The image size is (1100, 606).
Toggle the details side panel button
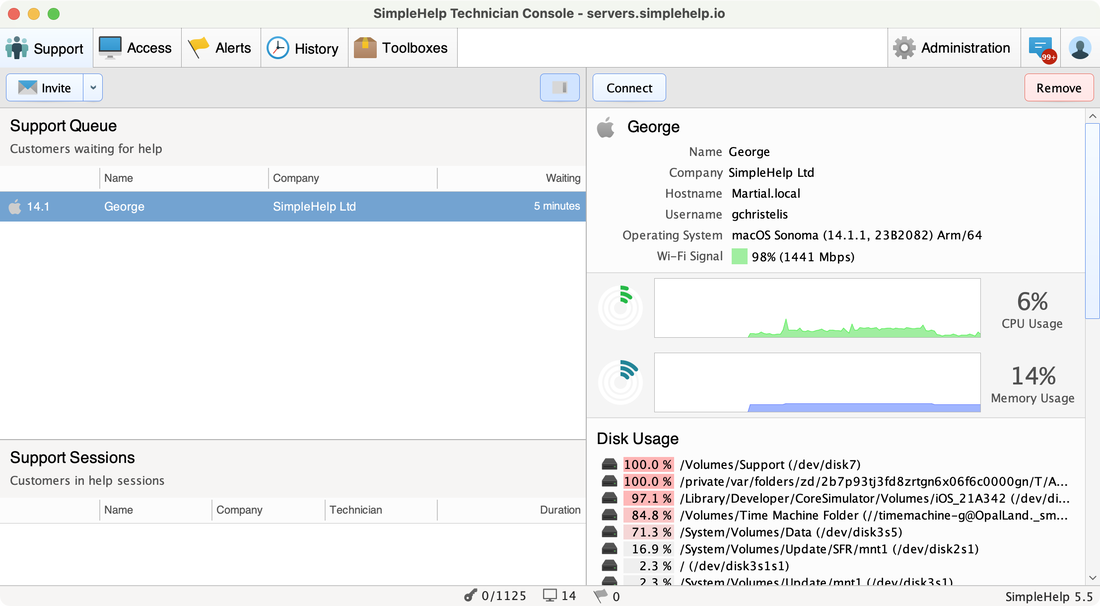(x=560, y=88)
